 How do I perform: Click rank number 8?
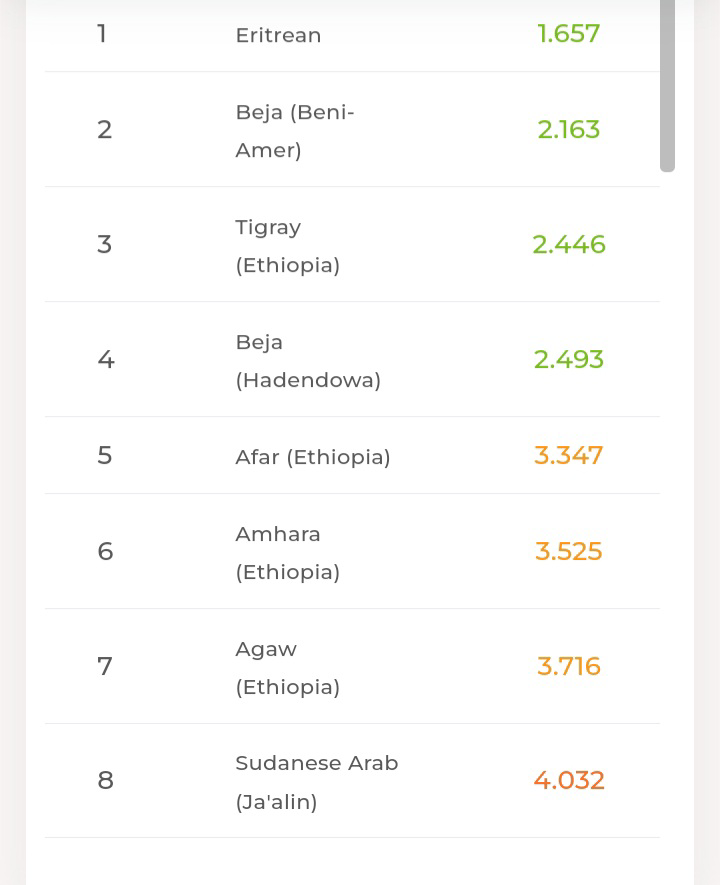click(105, 781)
